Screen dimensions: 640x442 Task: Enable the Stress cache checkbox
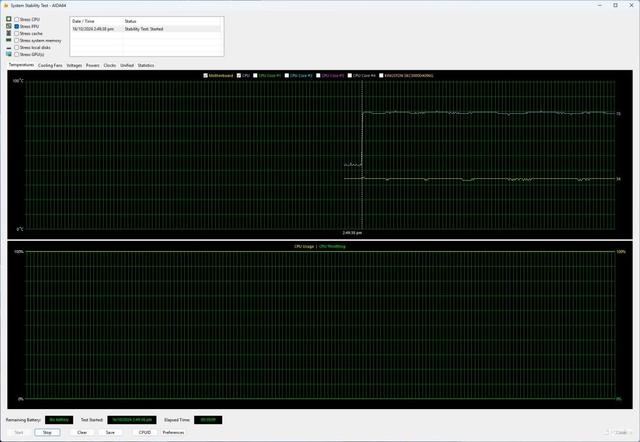pos(17,33)
